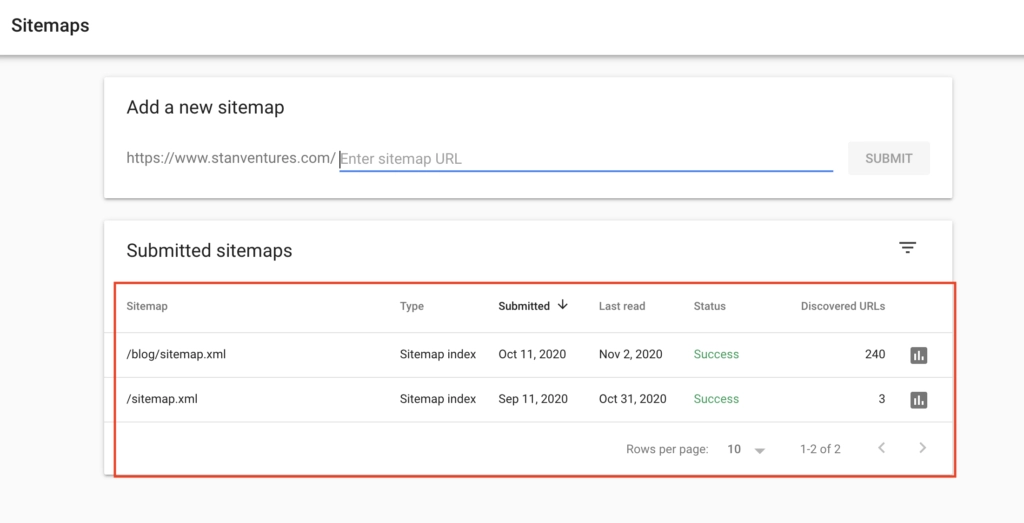Sort by Discovered URLs column header

(x=842, y=306)
